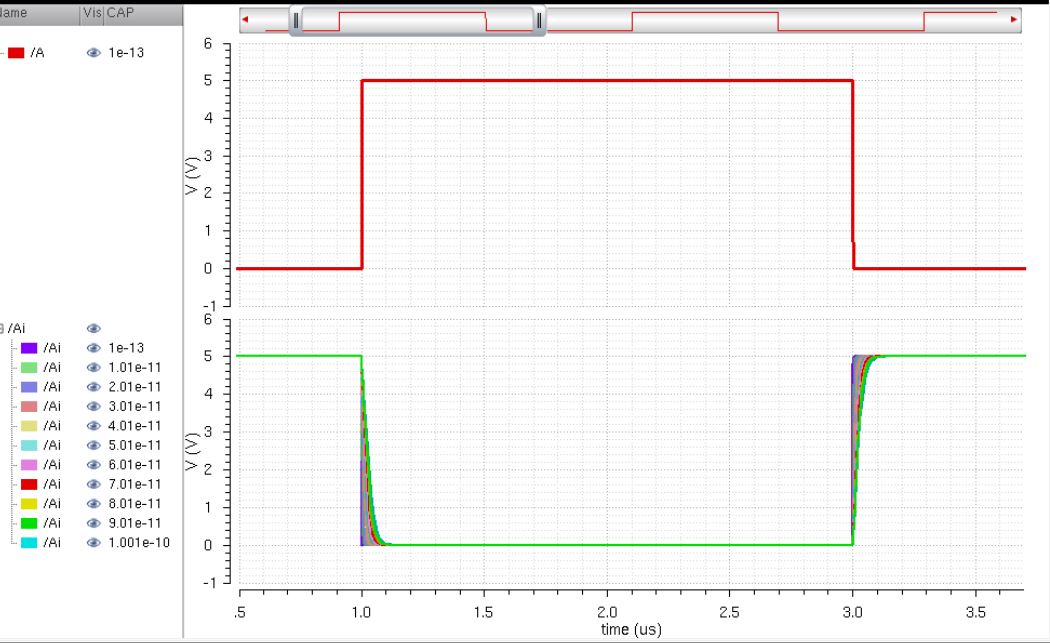Viewport: 1050px width, 643px height.
Task: Hide the /Ai trace with CAP 3.01e-11
Action: point(94,406)
